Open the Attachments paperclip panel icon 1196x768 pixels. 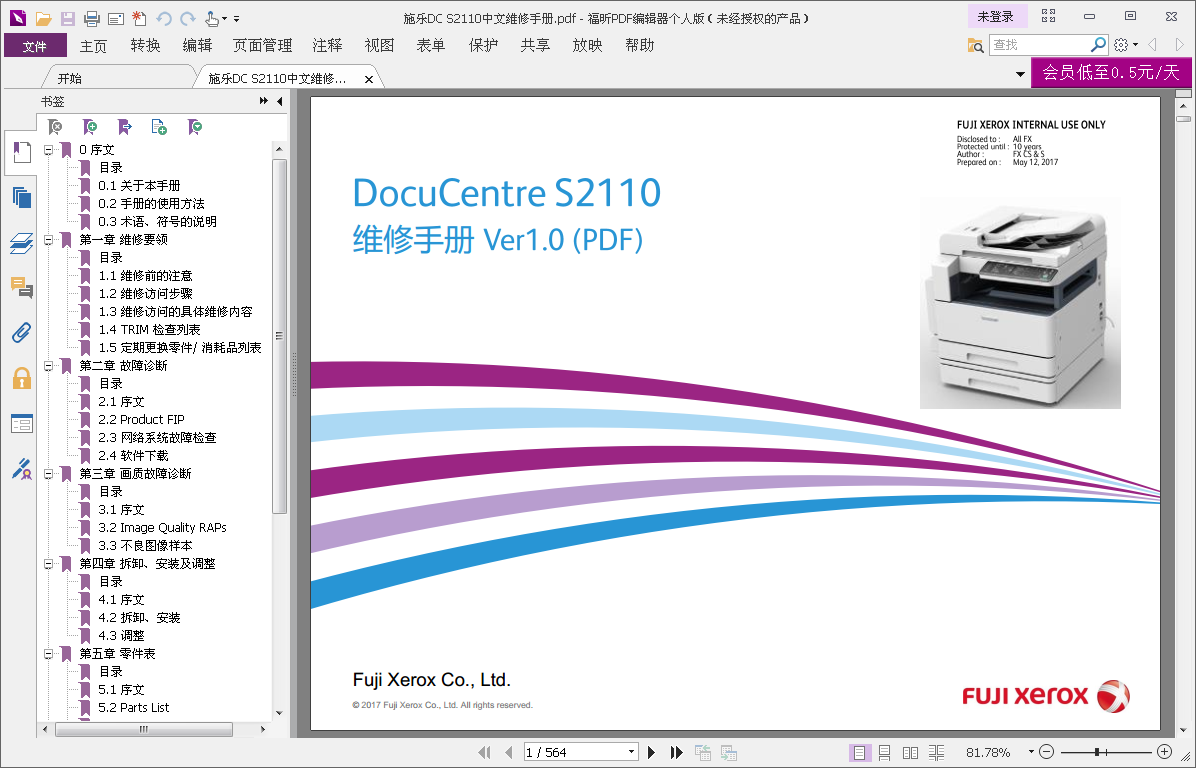(21, 333)
